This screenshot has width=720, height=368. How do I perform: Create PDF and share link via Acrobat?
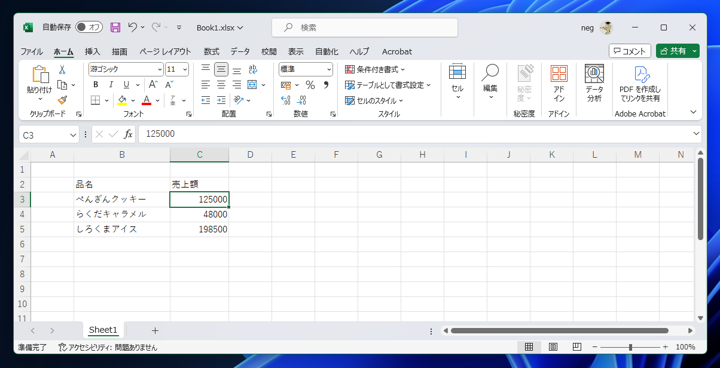click(x=640, y=84)
